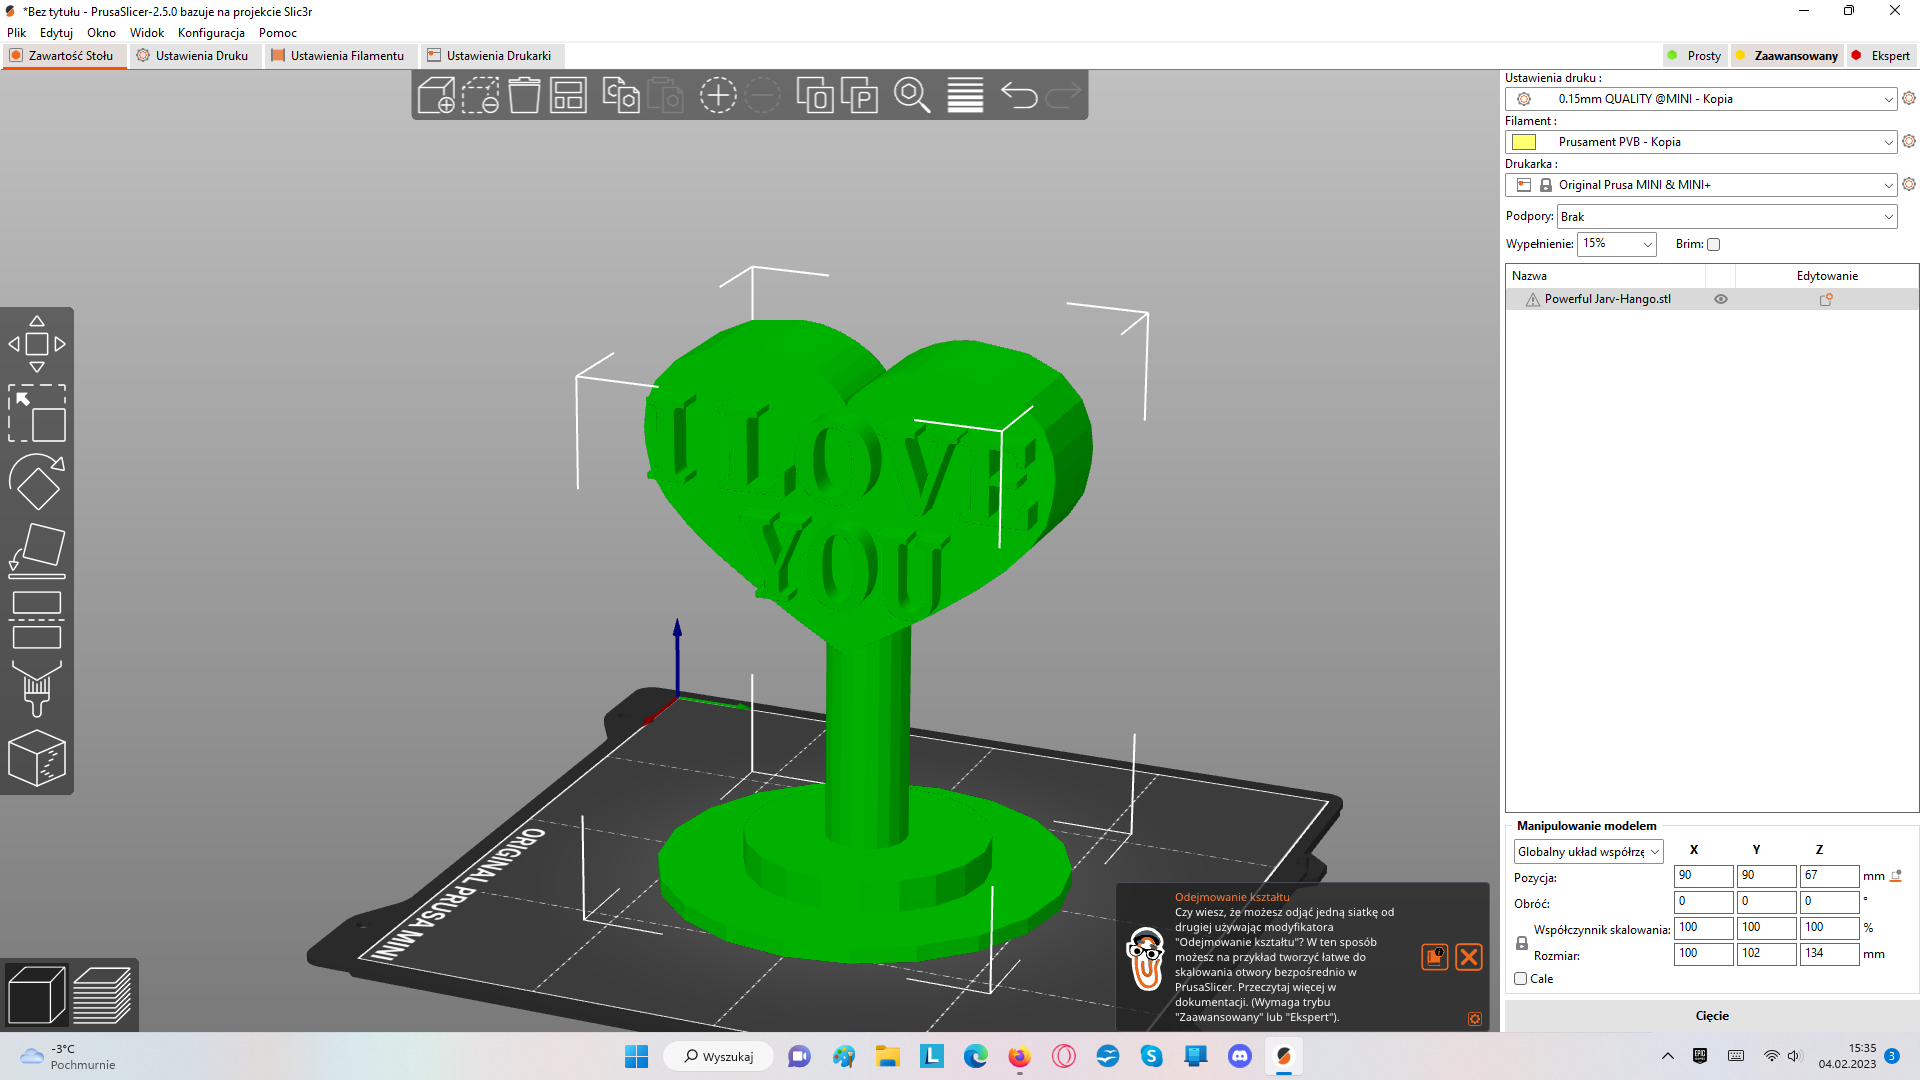Open the Plik menu
Viewport: 1920px width, 1080px height.
[17, 33]
